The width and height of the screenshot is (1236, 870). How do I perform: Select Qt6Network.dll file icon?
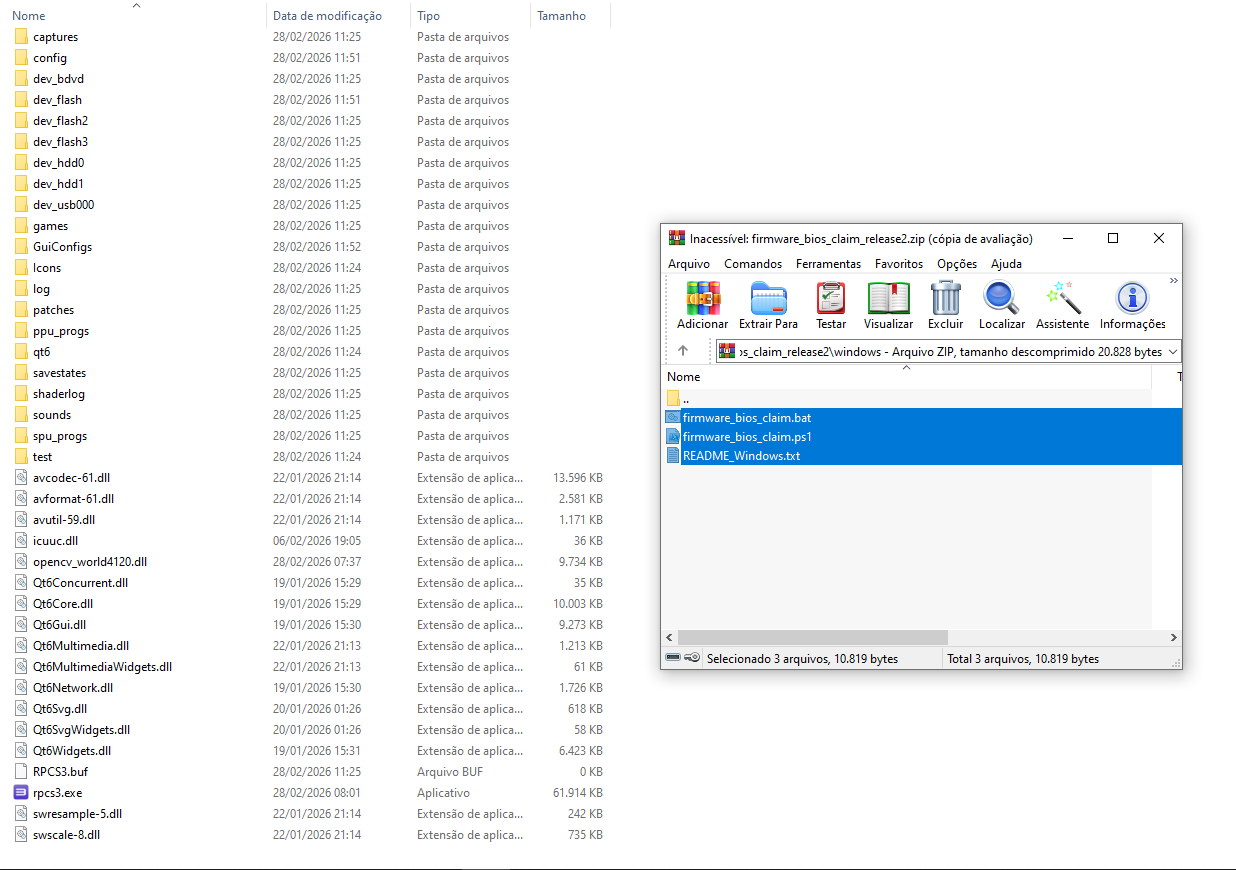[x=21, y=688]
